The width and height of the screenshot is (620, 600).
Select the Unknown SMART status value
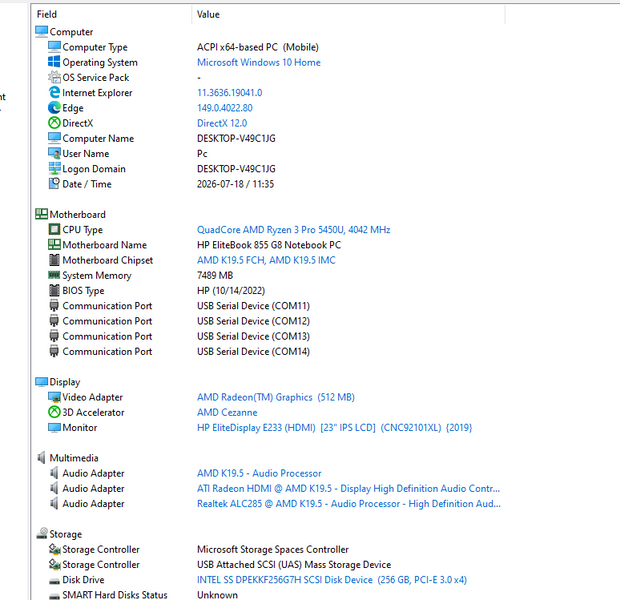click(x=217, y=595)
